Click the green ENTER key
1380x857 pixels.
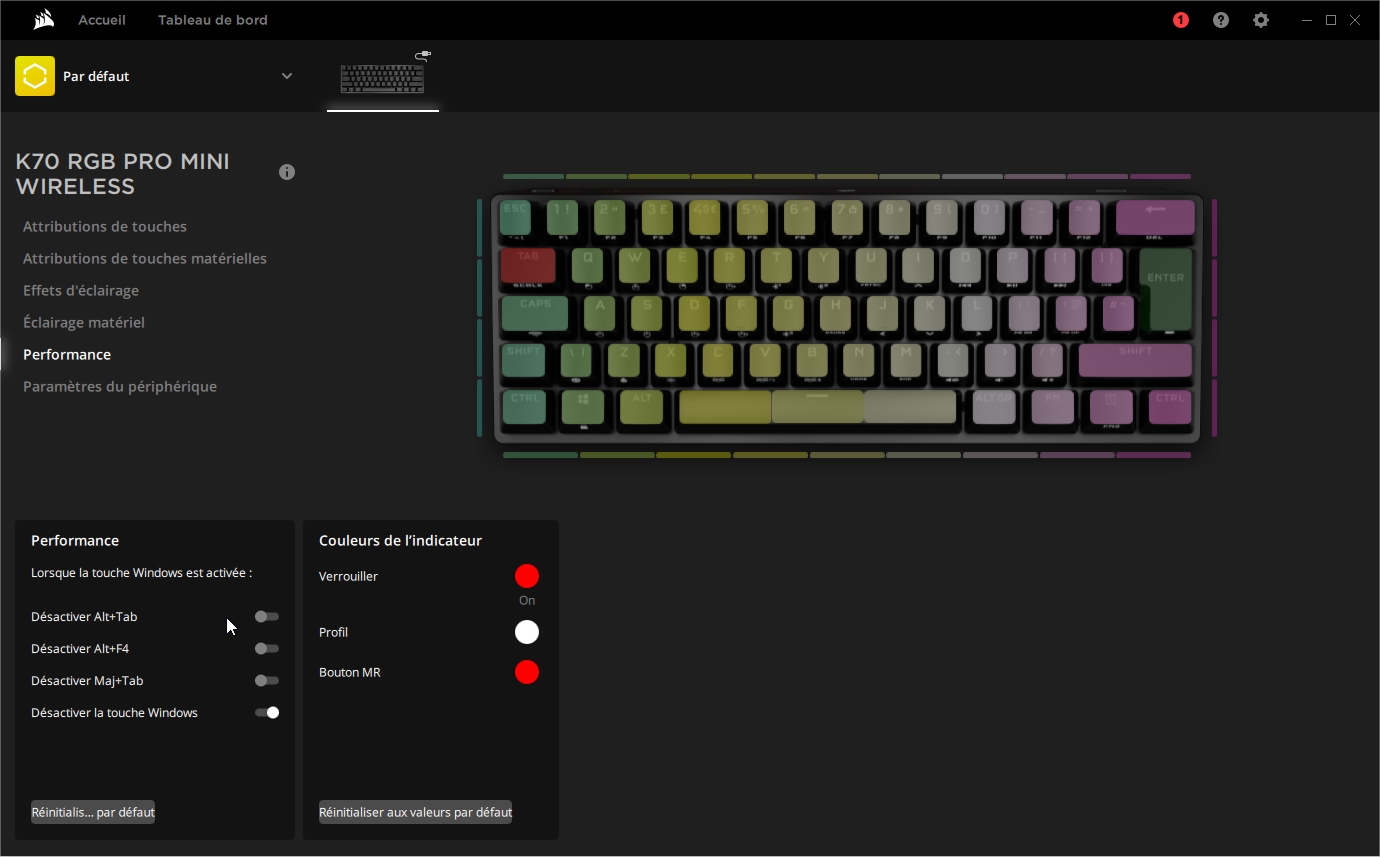pyautogui.click(x=1166, y=290)
